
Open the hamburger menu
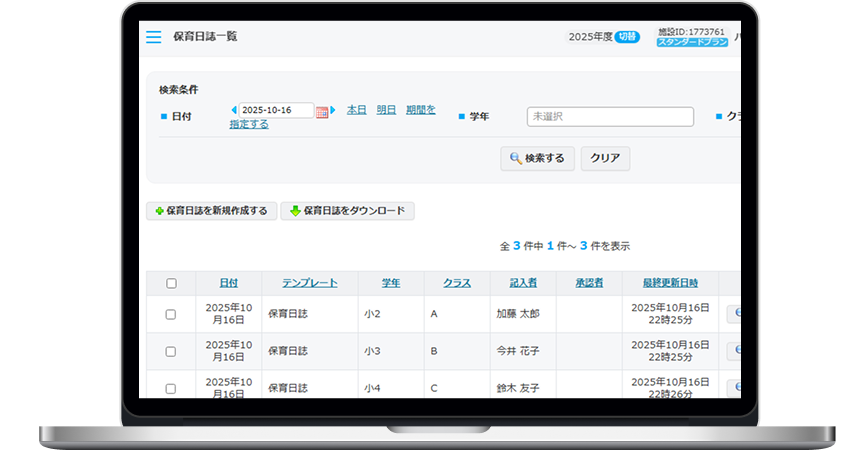click(153, 37)
